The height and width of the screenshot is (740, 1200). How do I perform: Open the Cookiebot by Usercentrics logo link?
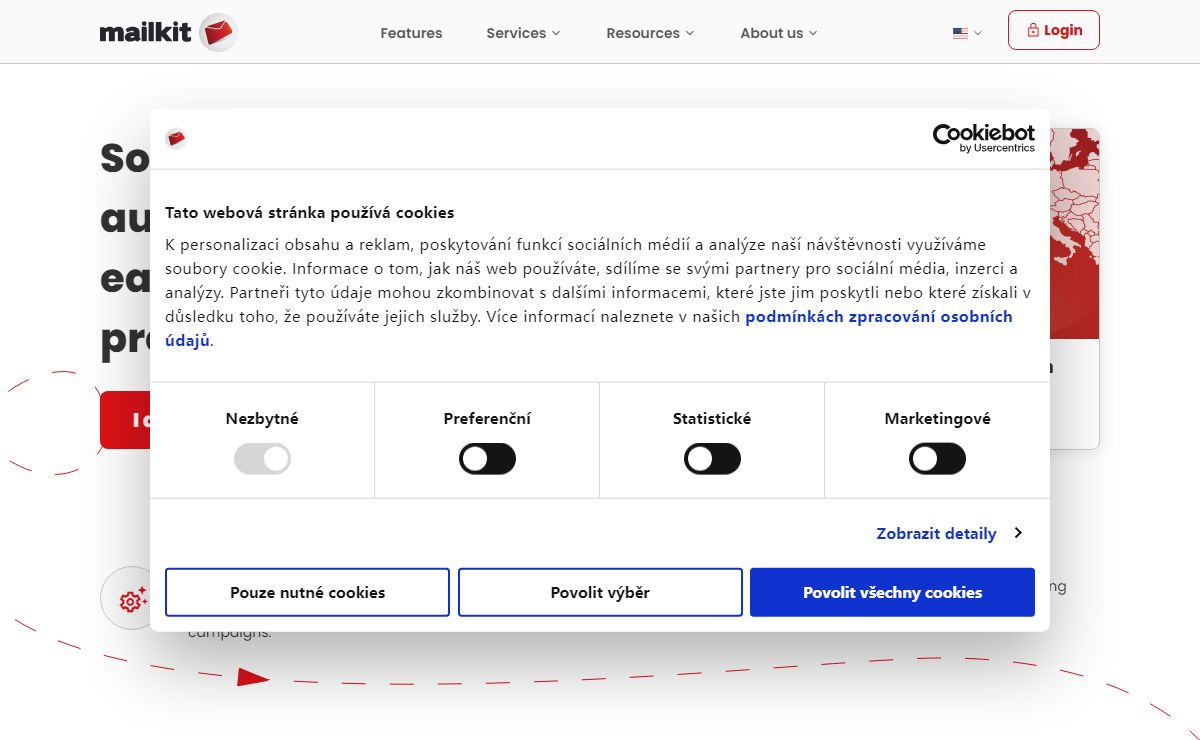(984, 138)
